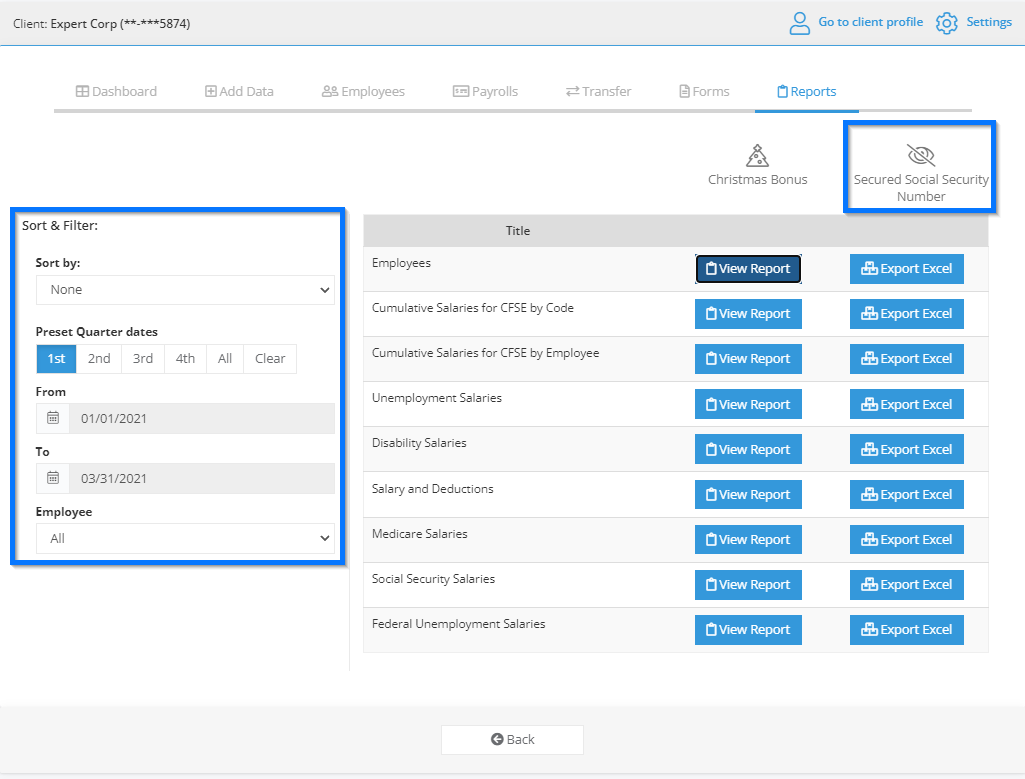The image size is (1025, 779).
Task: Switch to the Add Data tab
Action: [x=239, y=91]
